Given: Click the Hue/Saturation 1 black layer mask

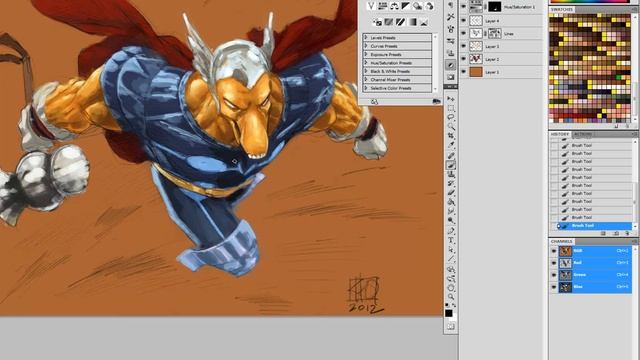Looking at the screenshot, I should pos(495,7).
